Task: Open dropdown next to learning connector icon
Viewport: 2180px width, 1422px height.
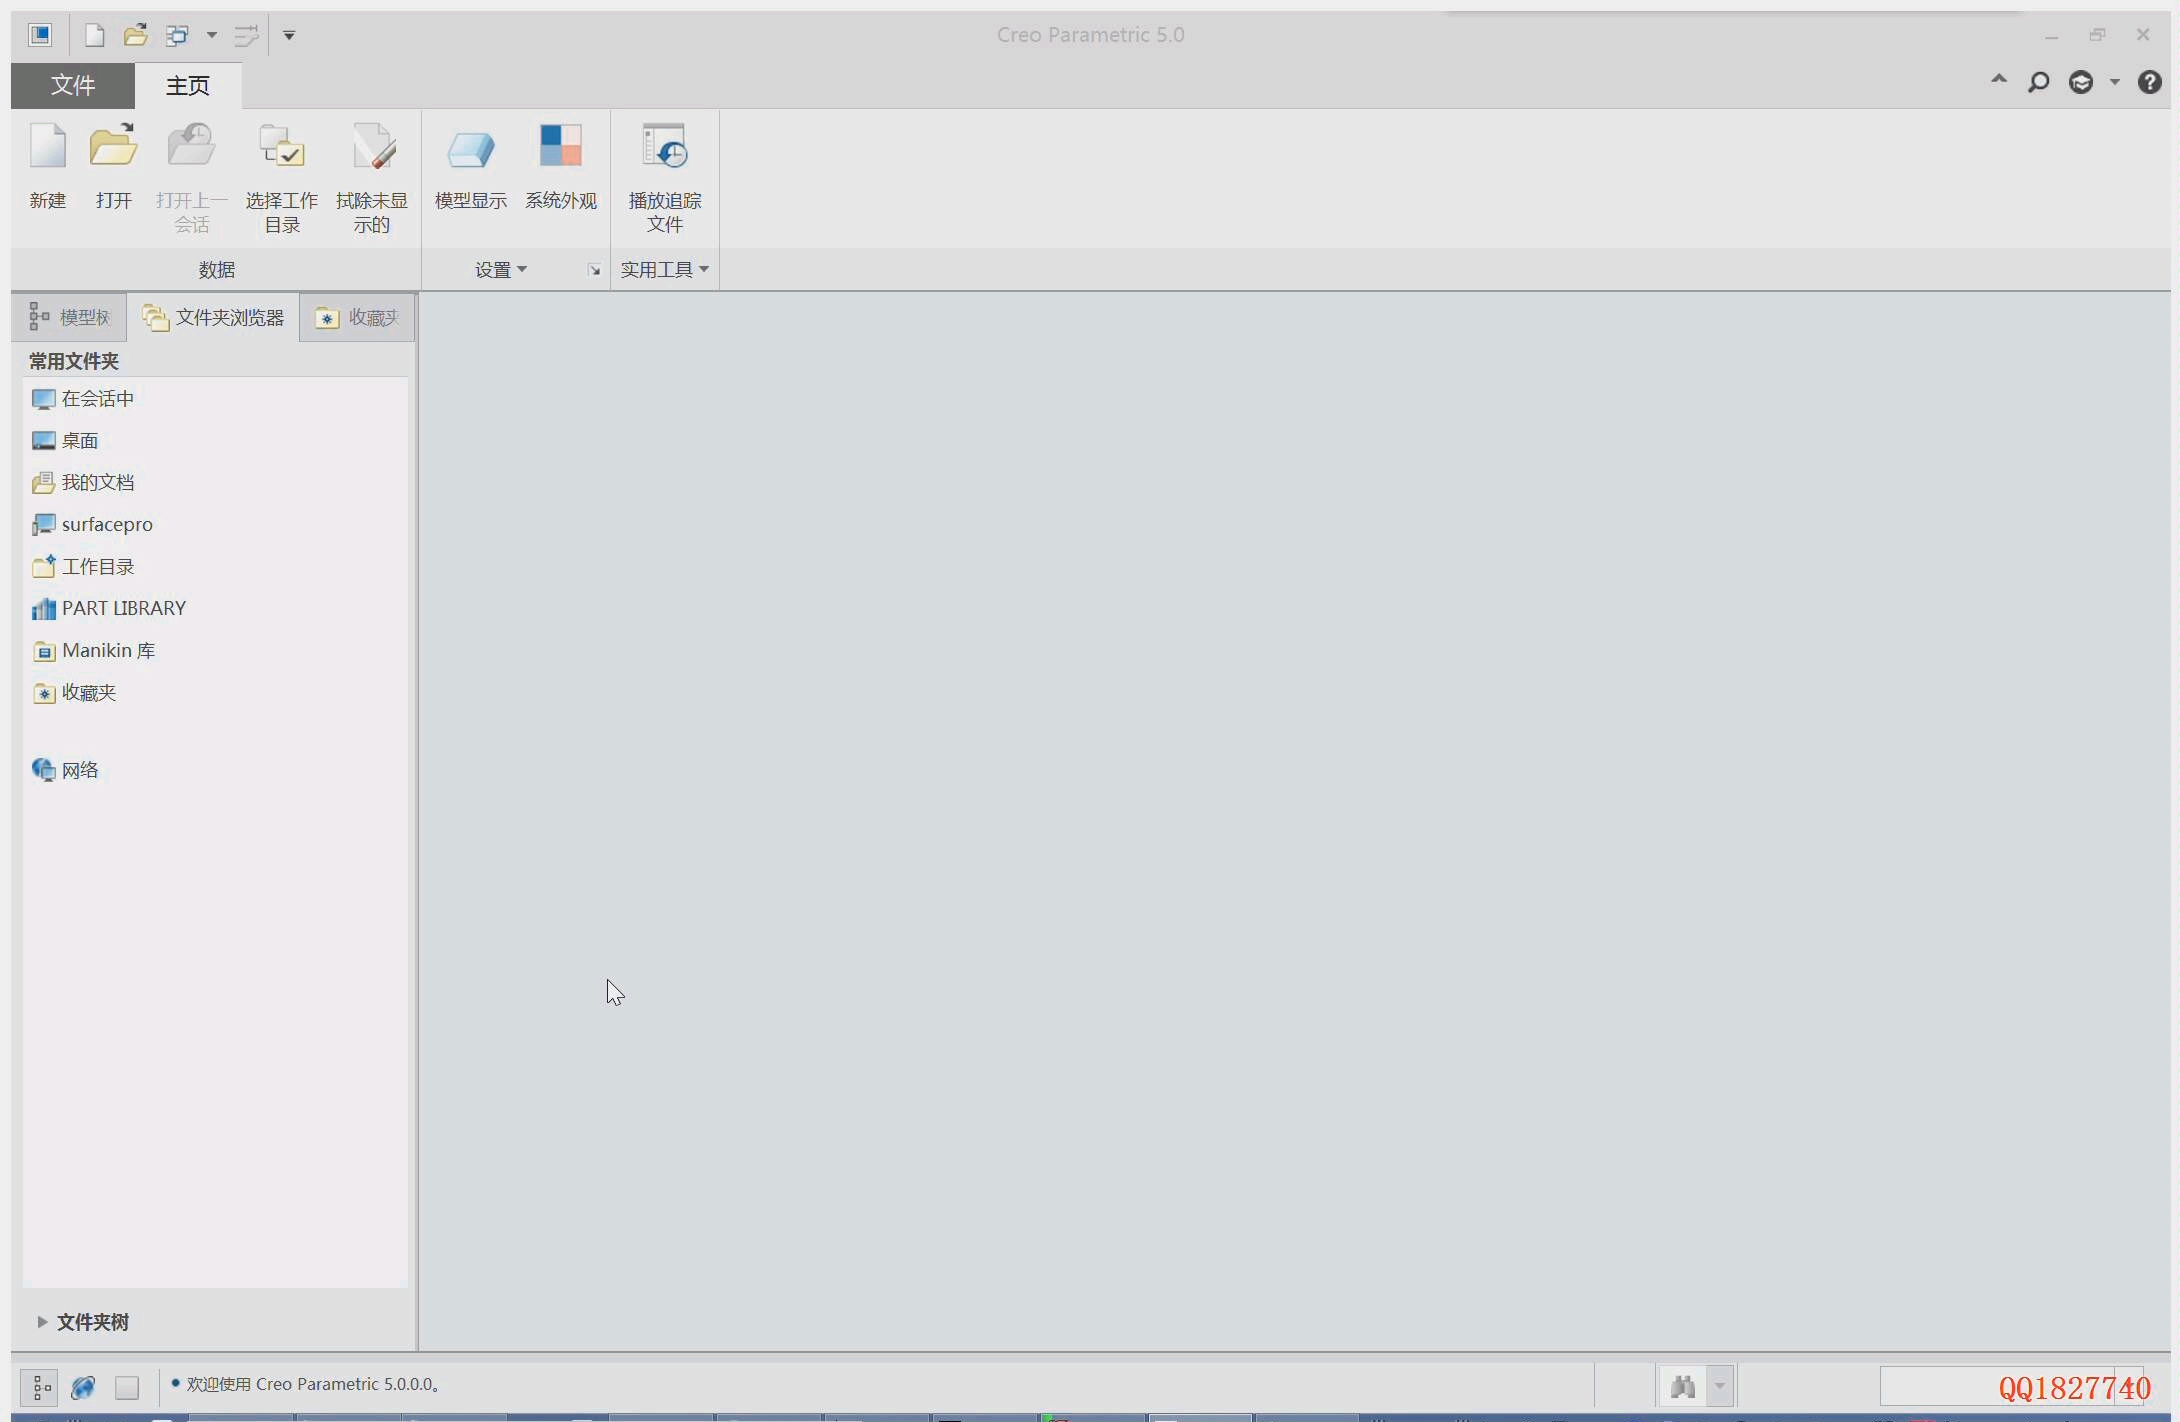Action: (2115, 82)
